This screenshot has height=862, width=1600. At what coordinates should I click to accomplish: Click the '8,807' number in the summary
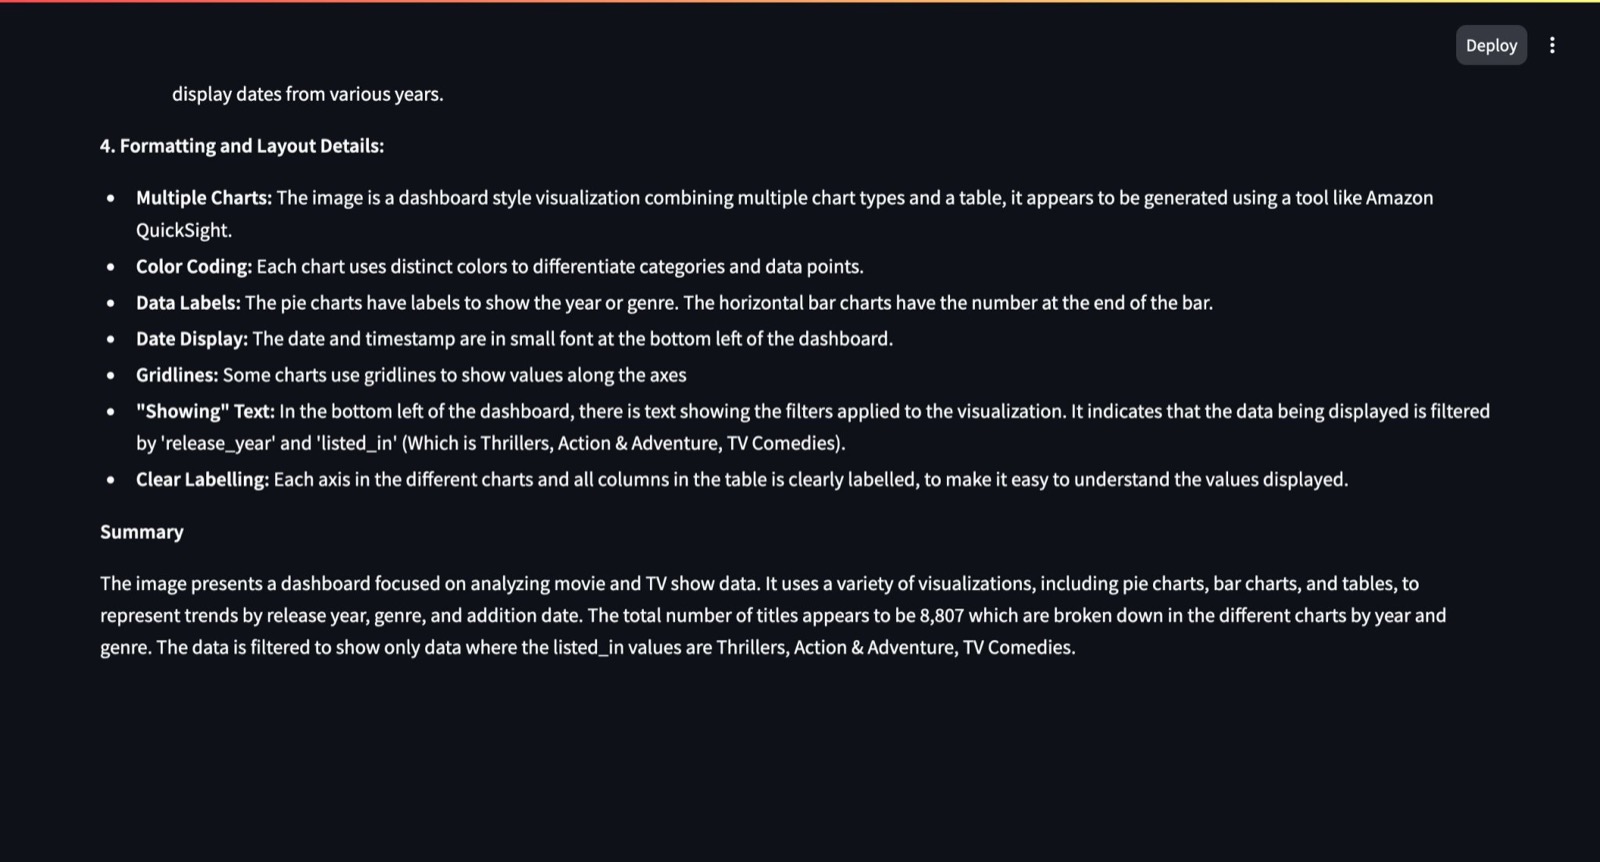pyautogui.click(x=942, y=616)
